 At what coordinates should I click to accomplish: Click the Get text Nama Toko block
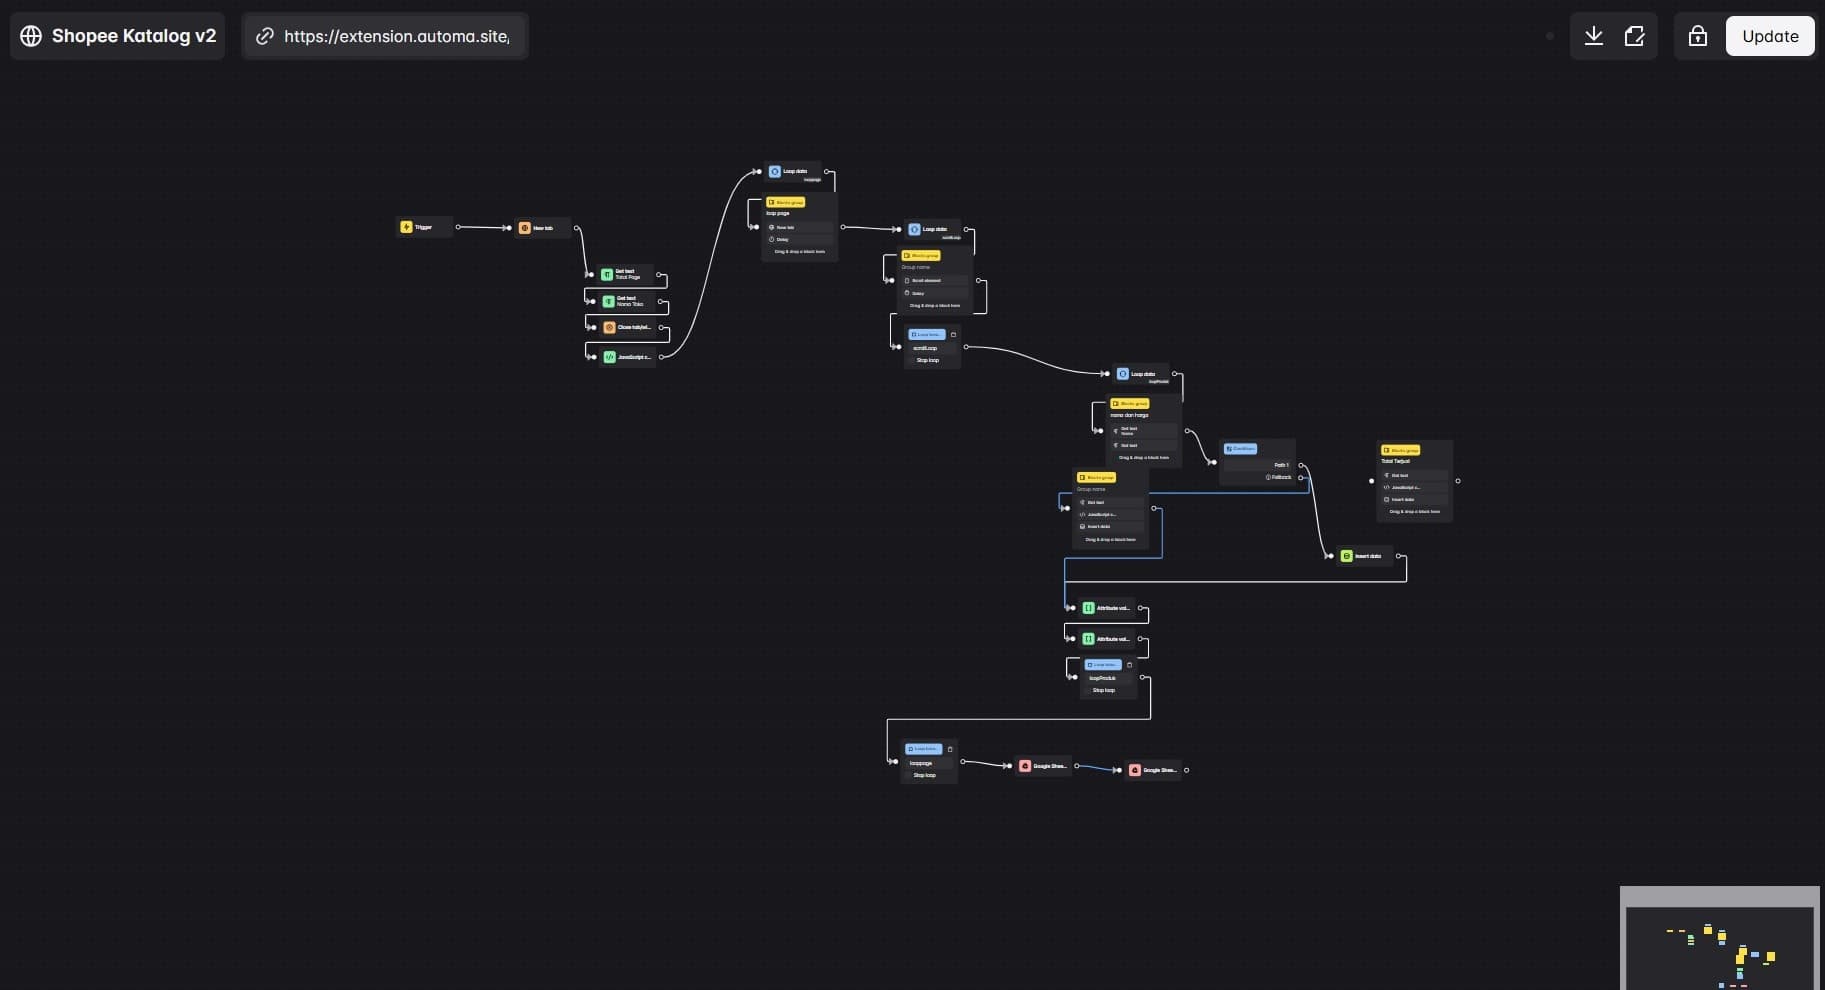tap(628, 301)
